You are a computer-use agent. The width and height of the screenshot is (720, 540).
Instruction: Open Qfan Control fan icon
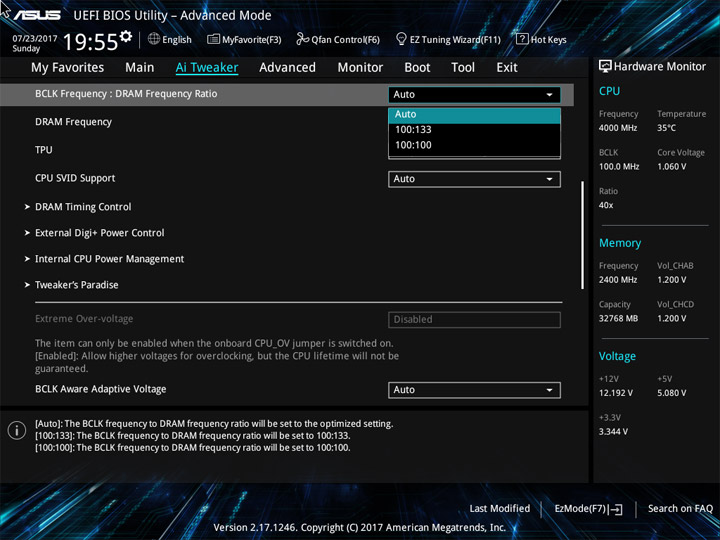click(x=303, y=39)
